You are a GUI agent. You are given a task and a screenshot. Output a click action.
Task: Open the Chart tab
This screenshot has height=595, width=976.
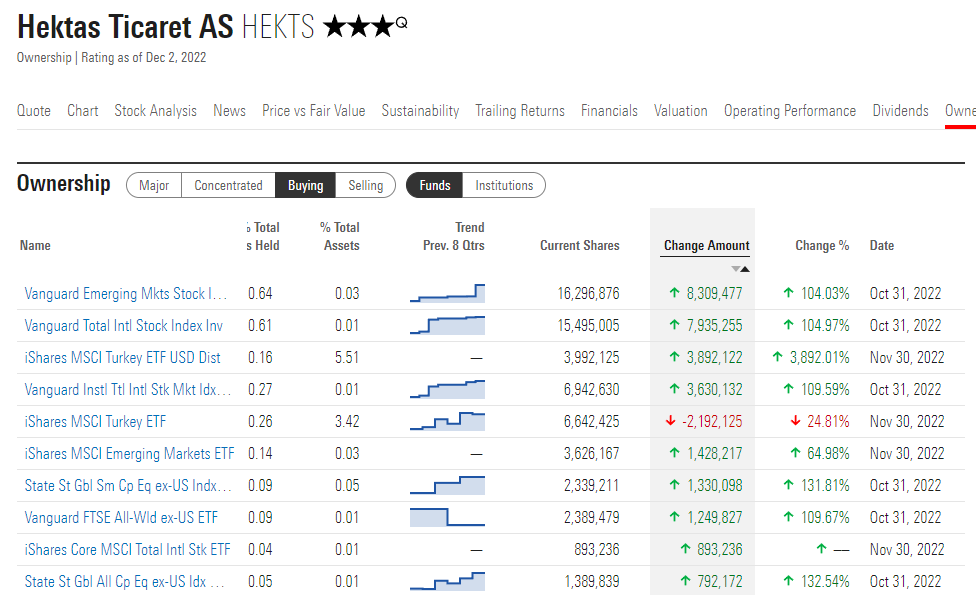tap(83, 111)
